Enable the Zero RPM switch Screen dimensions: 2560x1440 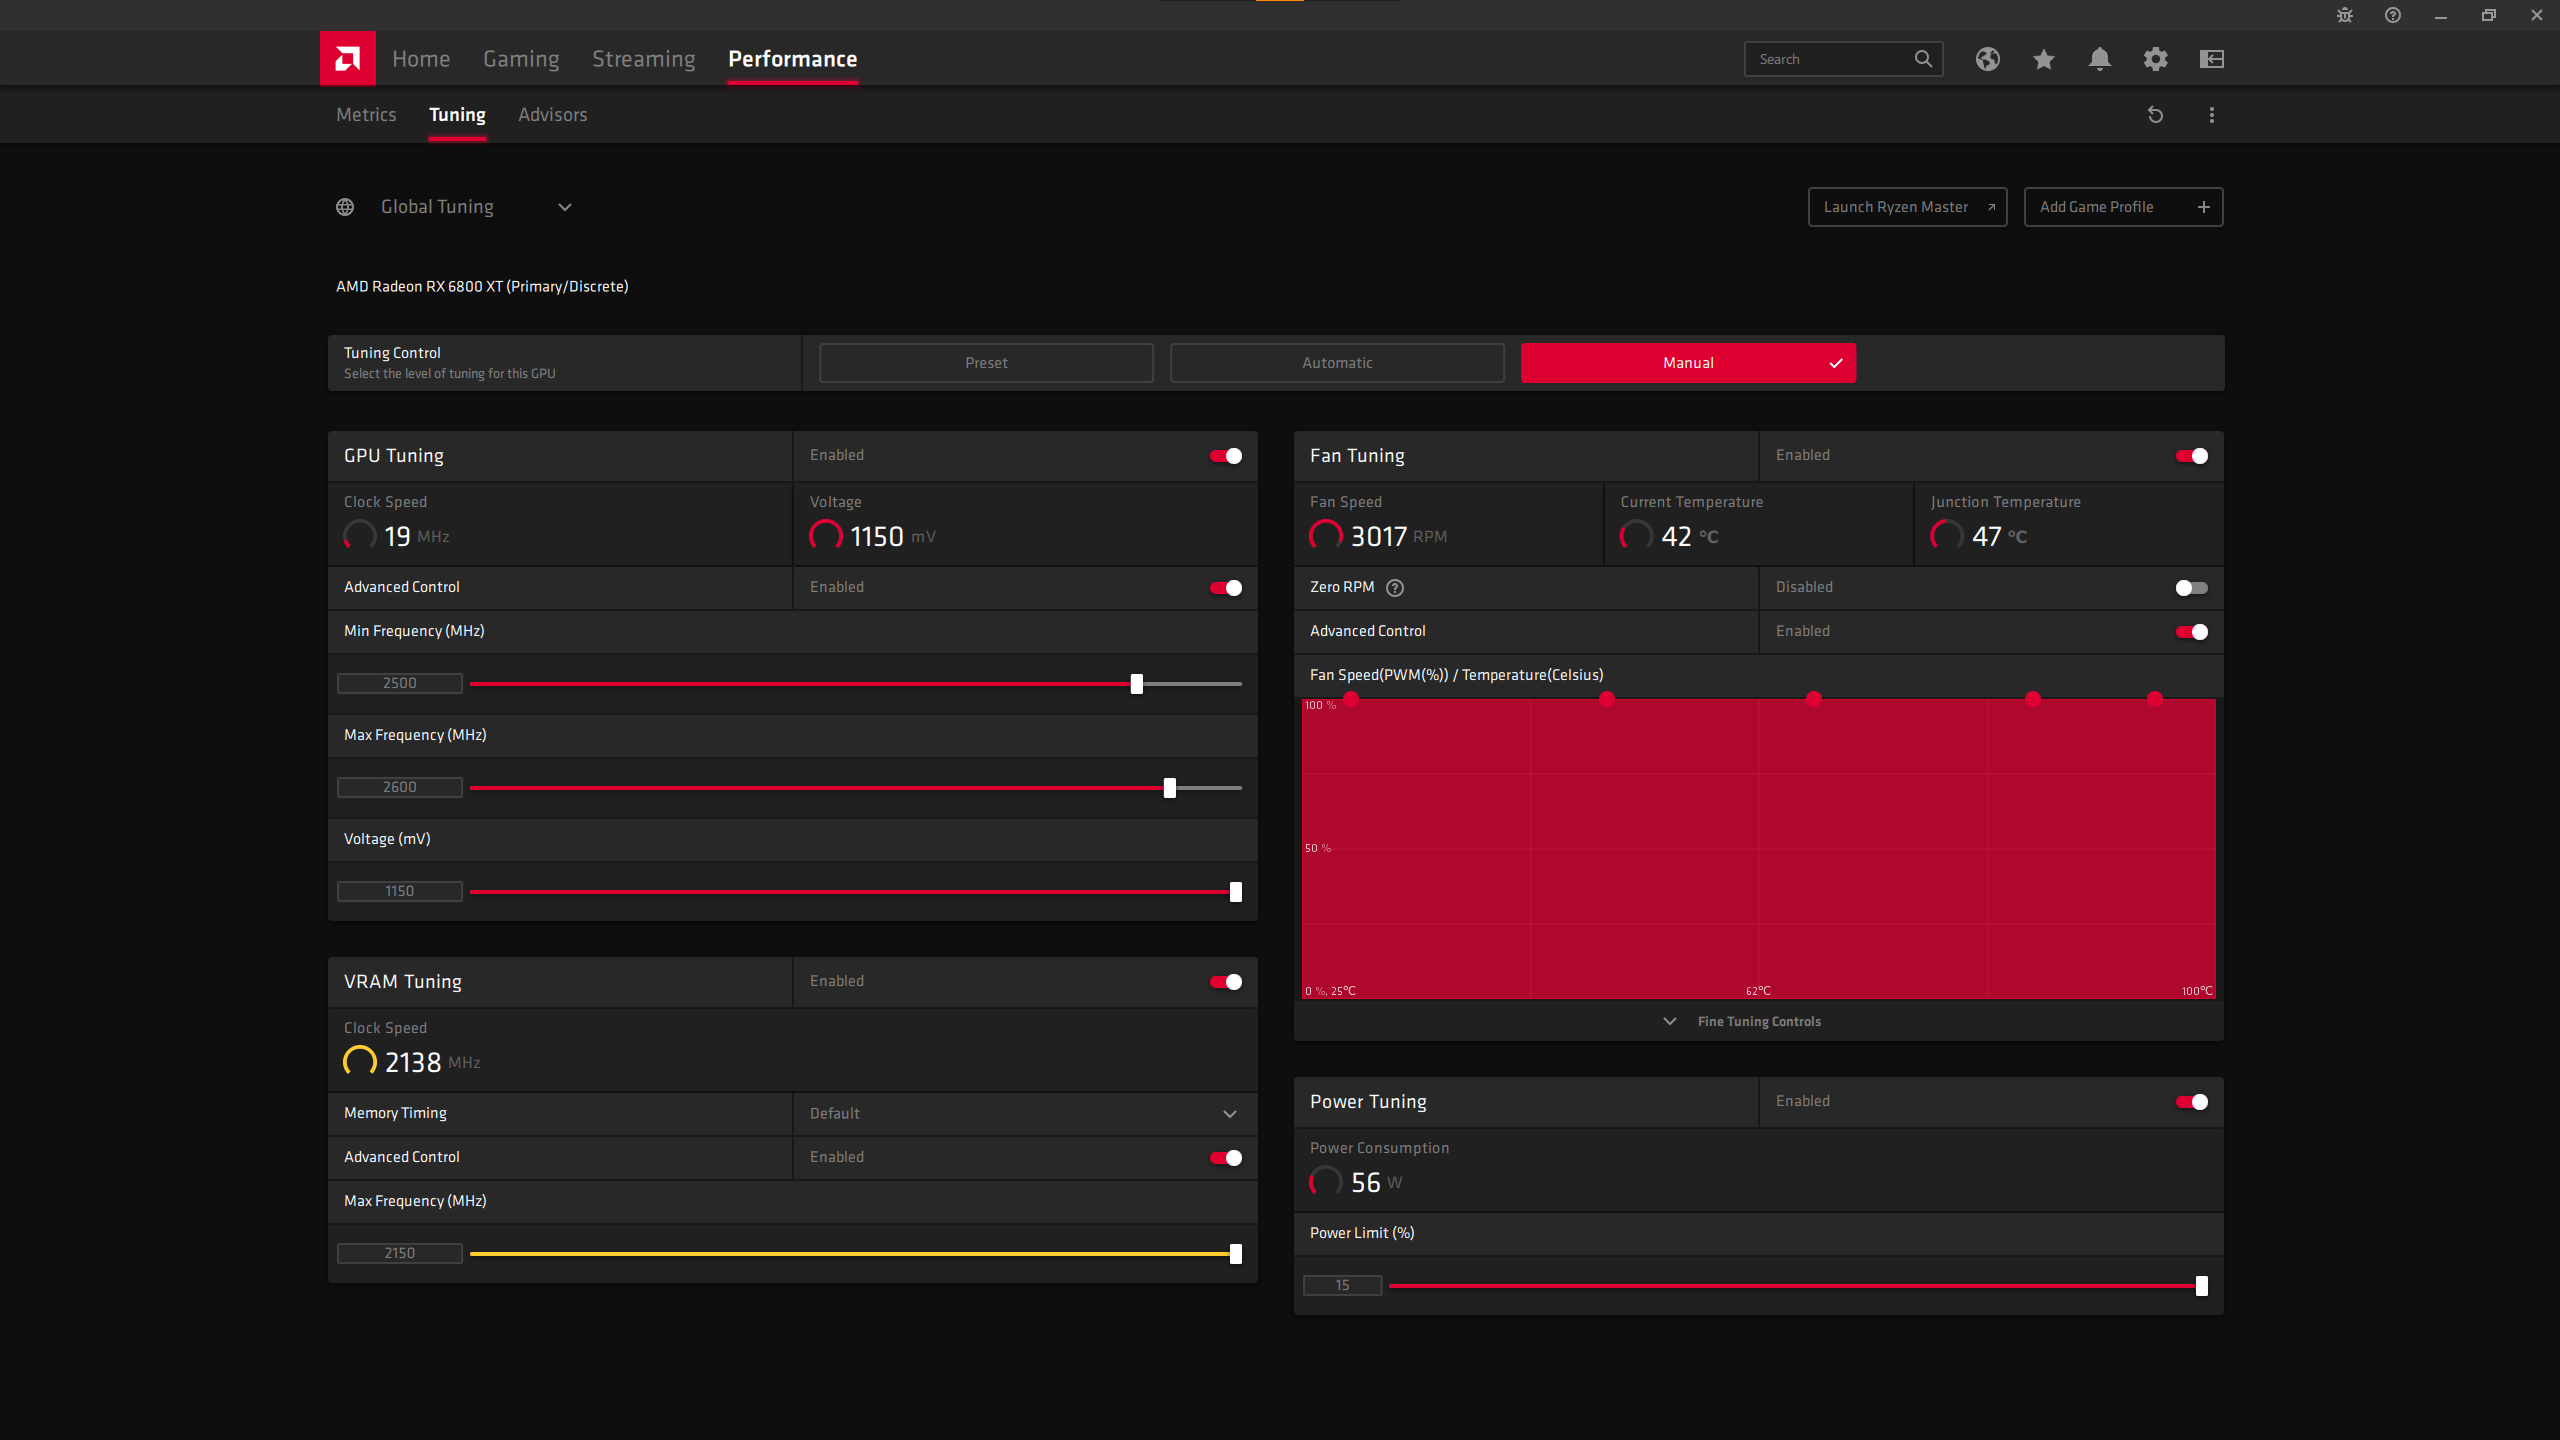[2192, 588]
